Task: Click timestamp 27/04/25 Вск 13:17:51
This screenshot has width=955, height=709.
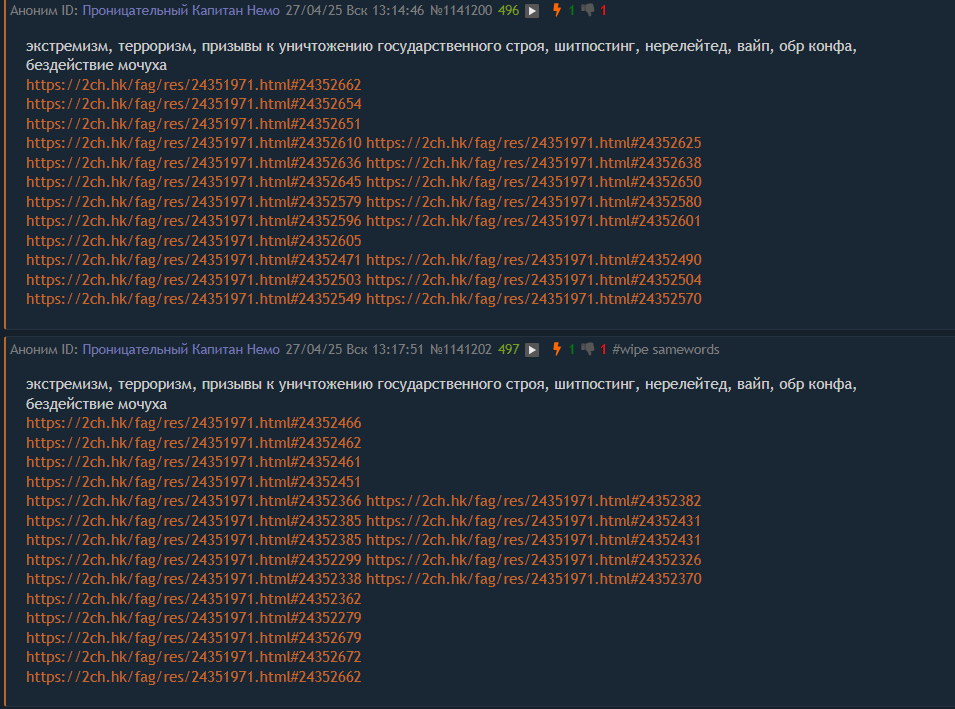Action: (x=354, y=349)
